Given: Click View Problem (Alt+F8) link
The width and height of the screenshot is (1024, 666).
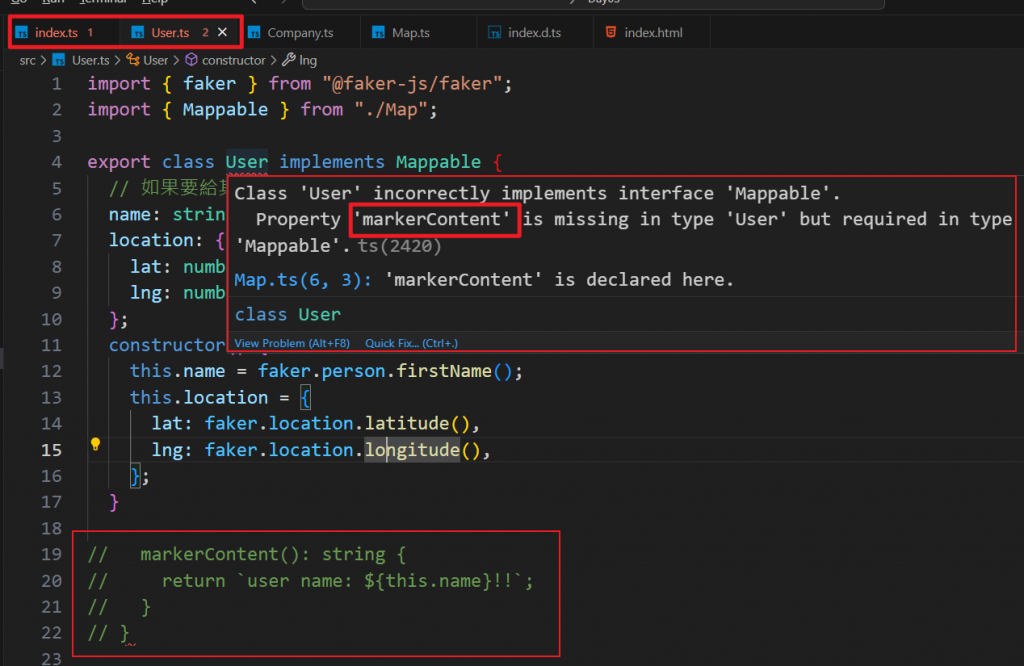Looking at the screenshot, I should click(x=292, y=343).
